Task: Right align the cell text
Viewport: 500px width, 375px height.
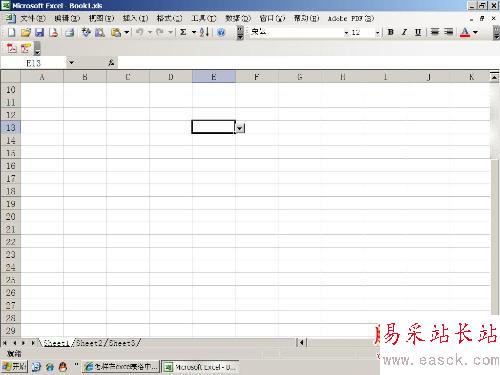Action: [449, 32]
